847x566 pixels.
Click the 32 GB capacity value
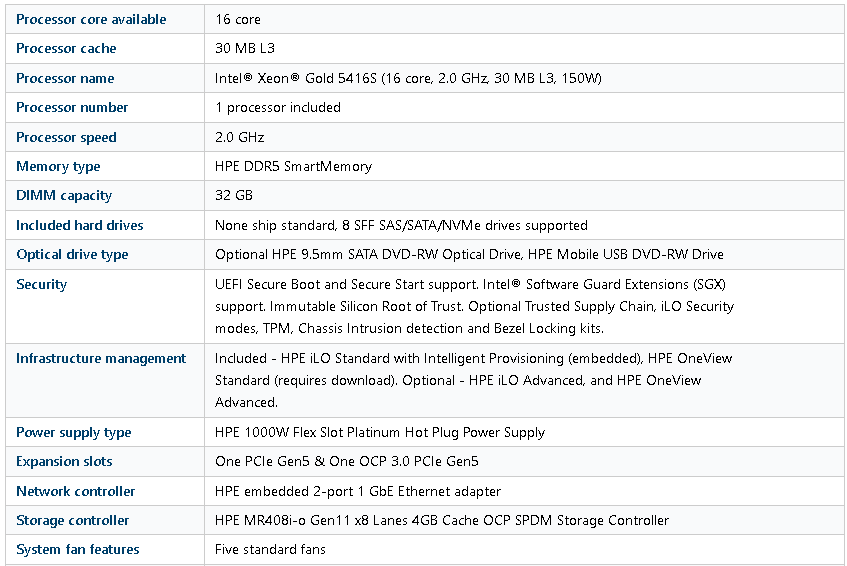point(233,196)
